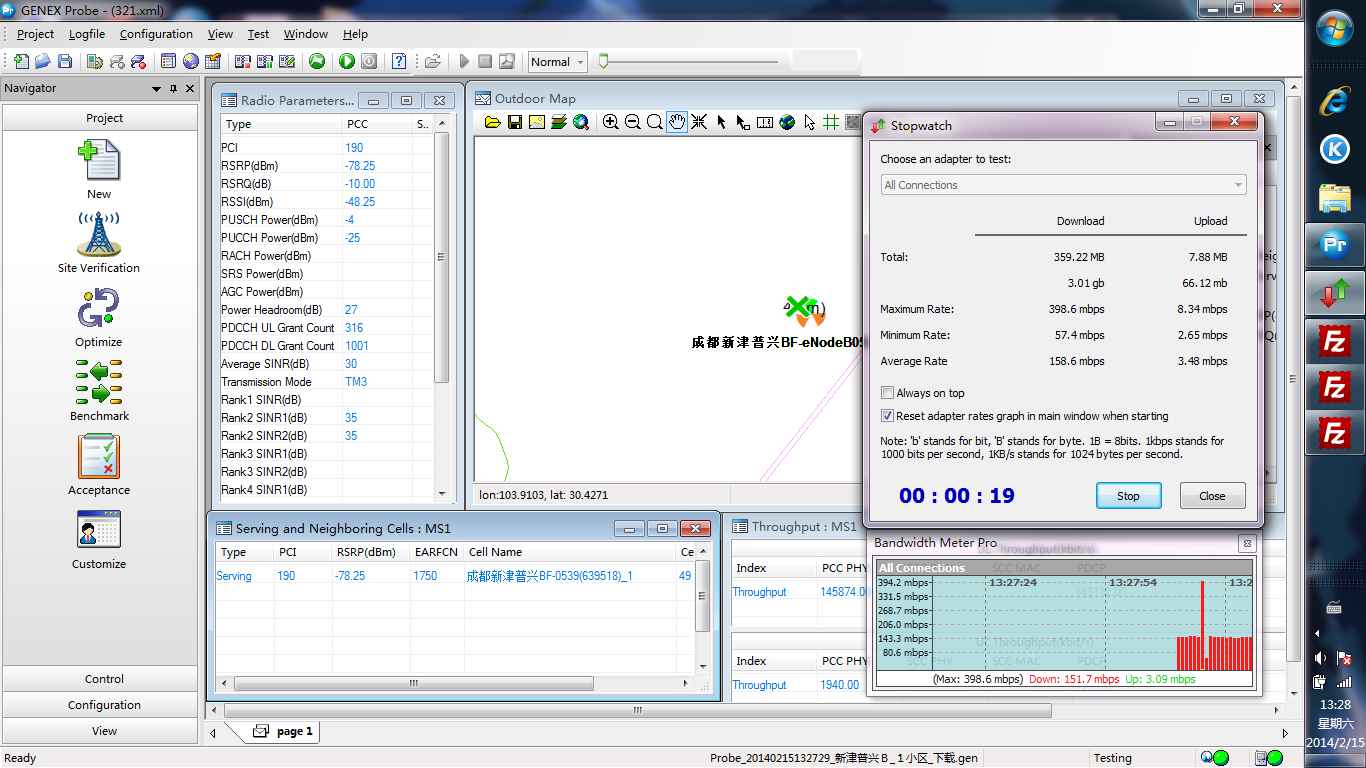Select the pan hand tool in Outdoor Map
This screenshot has width=1366, height=768.
click(677, 122)
